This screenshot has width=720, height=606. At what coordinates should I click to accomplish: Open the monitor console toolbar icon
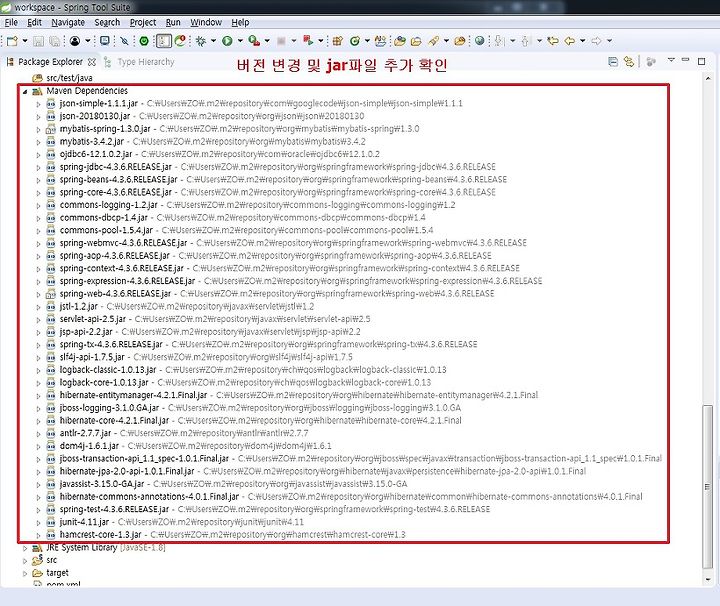click(105, 41)
